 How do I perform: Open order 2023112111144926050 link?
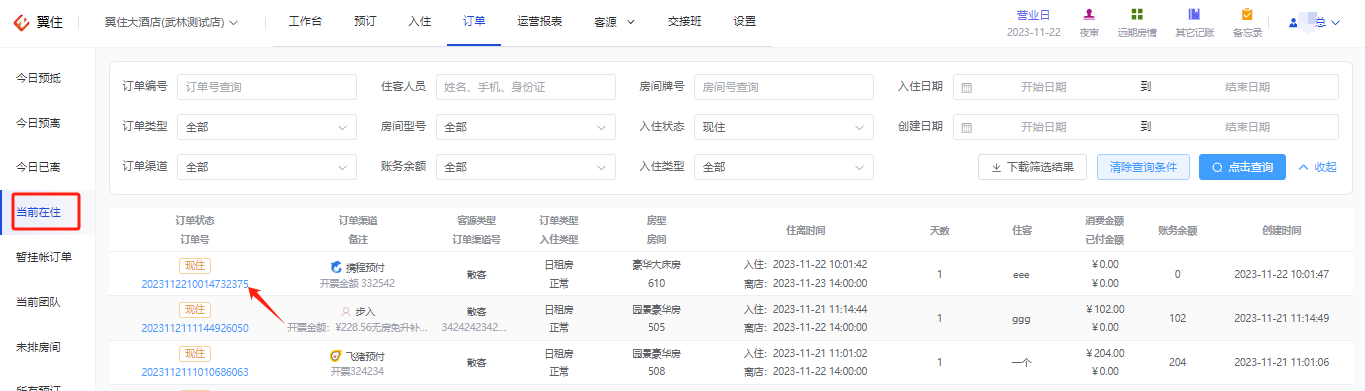point(195,328)
